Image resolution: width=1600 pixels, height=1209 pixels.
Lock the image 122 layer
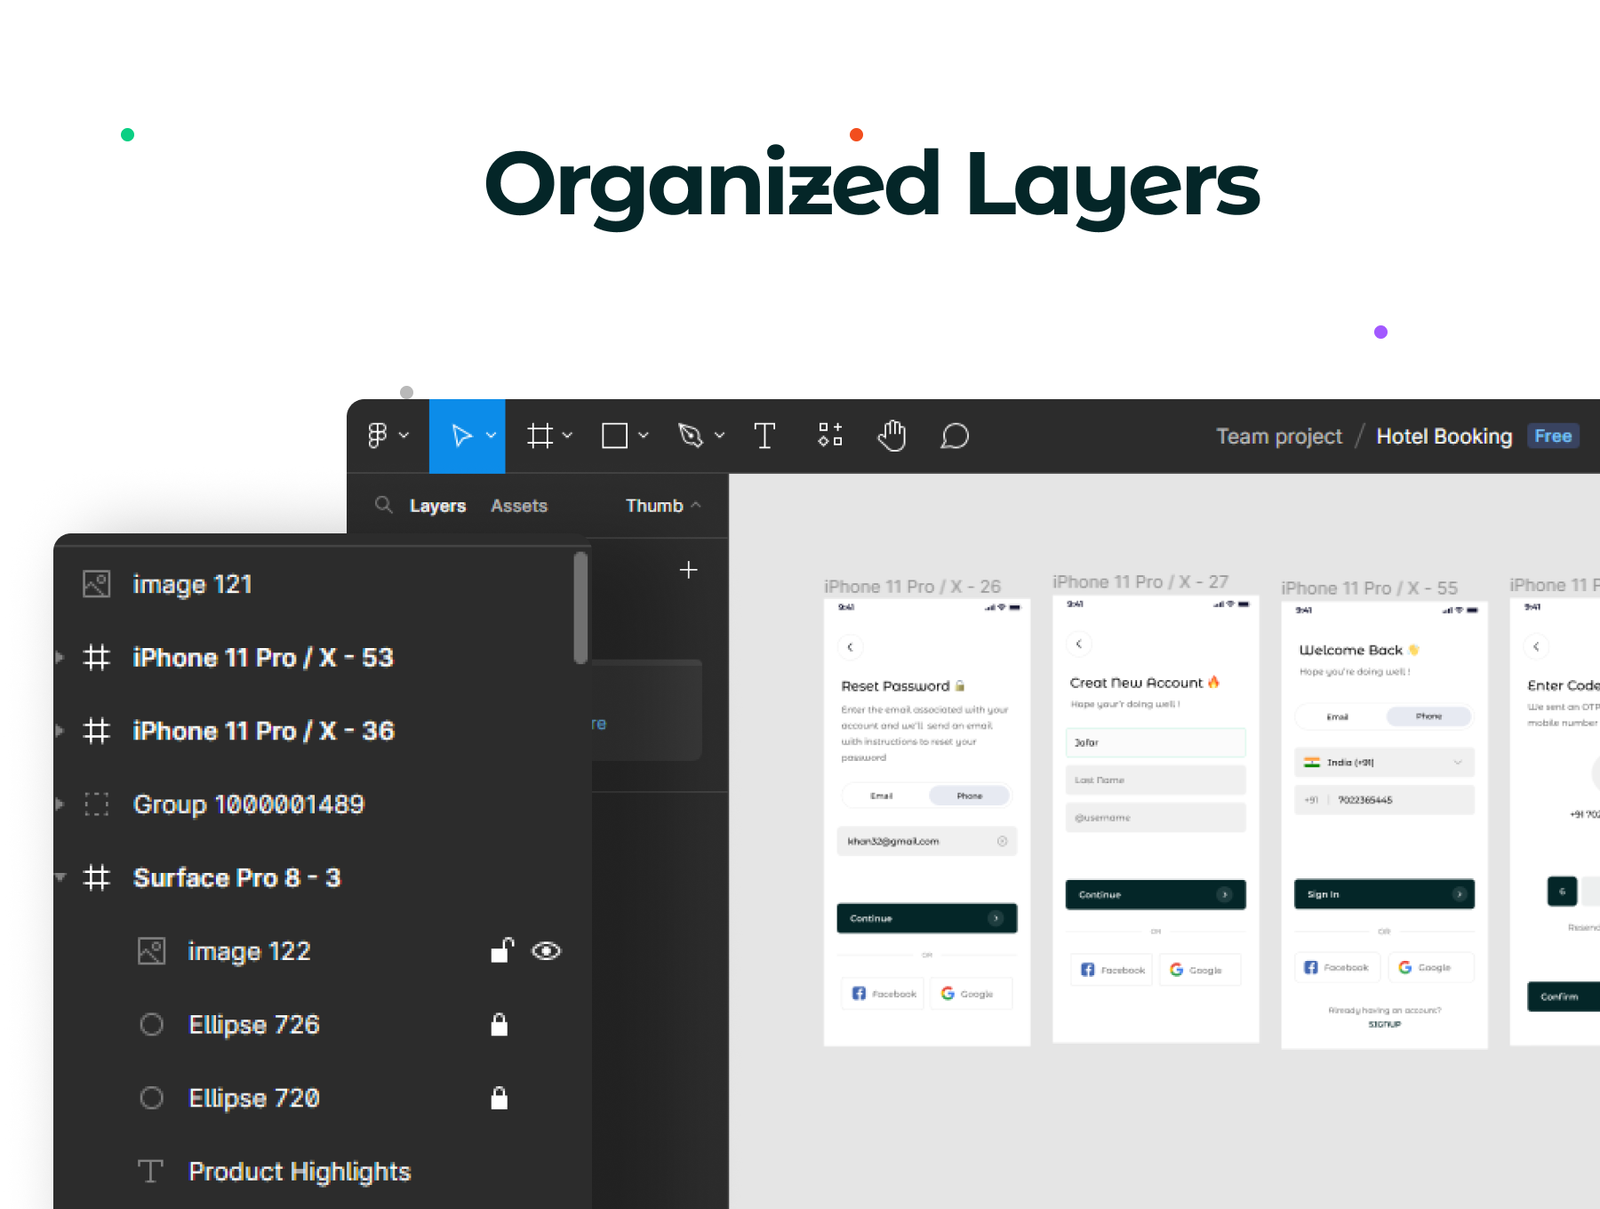pyautogui.click(x=501, y=951)
